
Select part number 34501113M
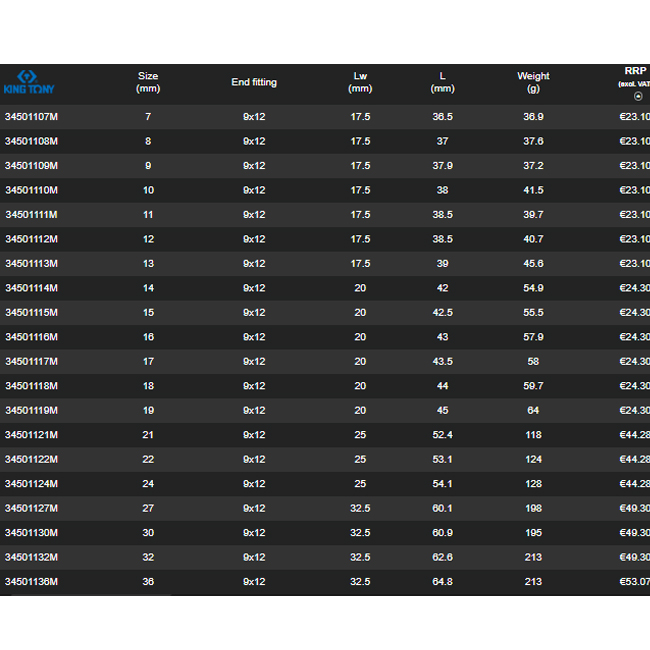pyautogui.click(x=32, y=264)
